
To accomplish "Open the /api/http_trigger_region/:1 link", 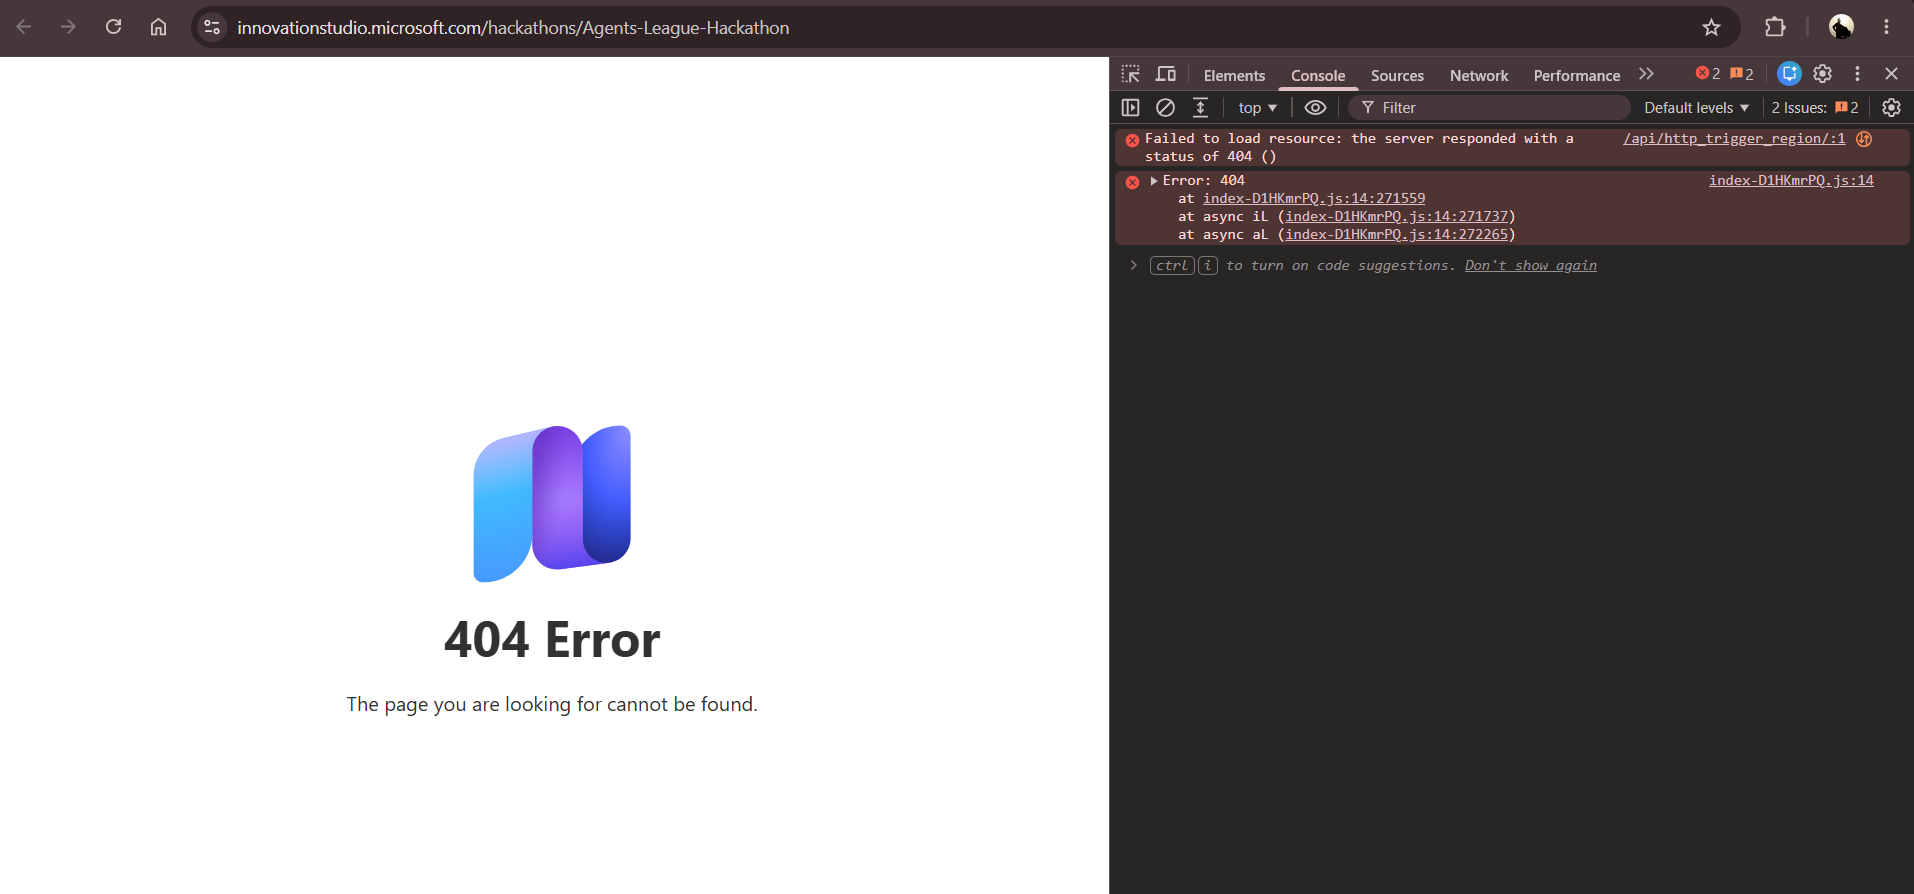I will [1734, 139].
